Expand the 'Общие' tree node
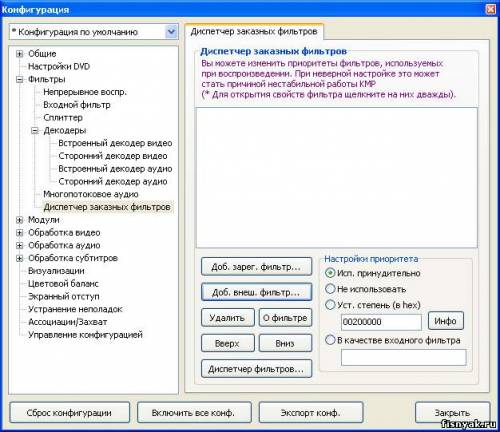Image resolution: width=500 pixels, height=432 pixels. pos(20,54)
